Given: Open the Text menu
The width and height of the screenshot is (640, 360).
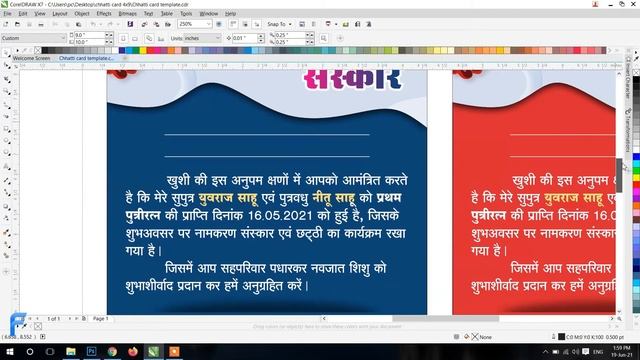Looking at the screenshot, I should [x=148, y=13].
